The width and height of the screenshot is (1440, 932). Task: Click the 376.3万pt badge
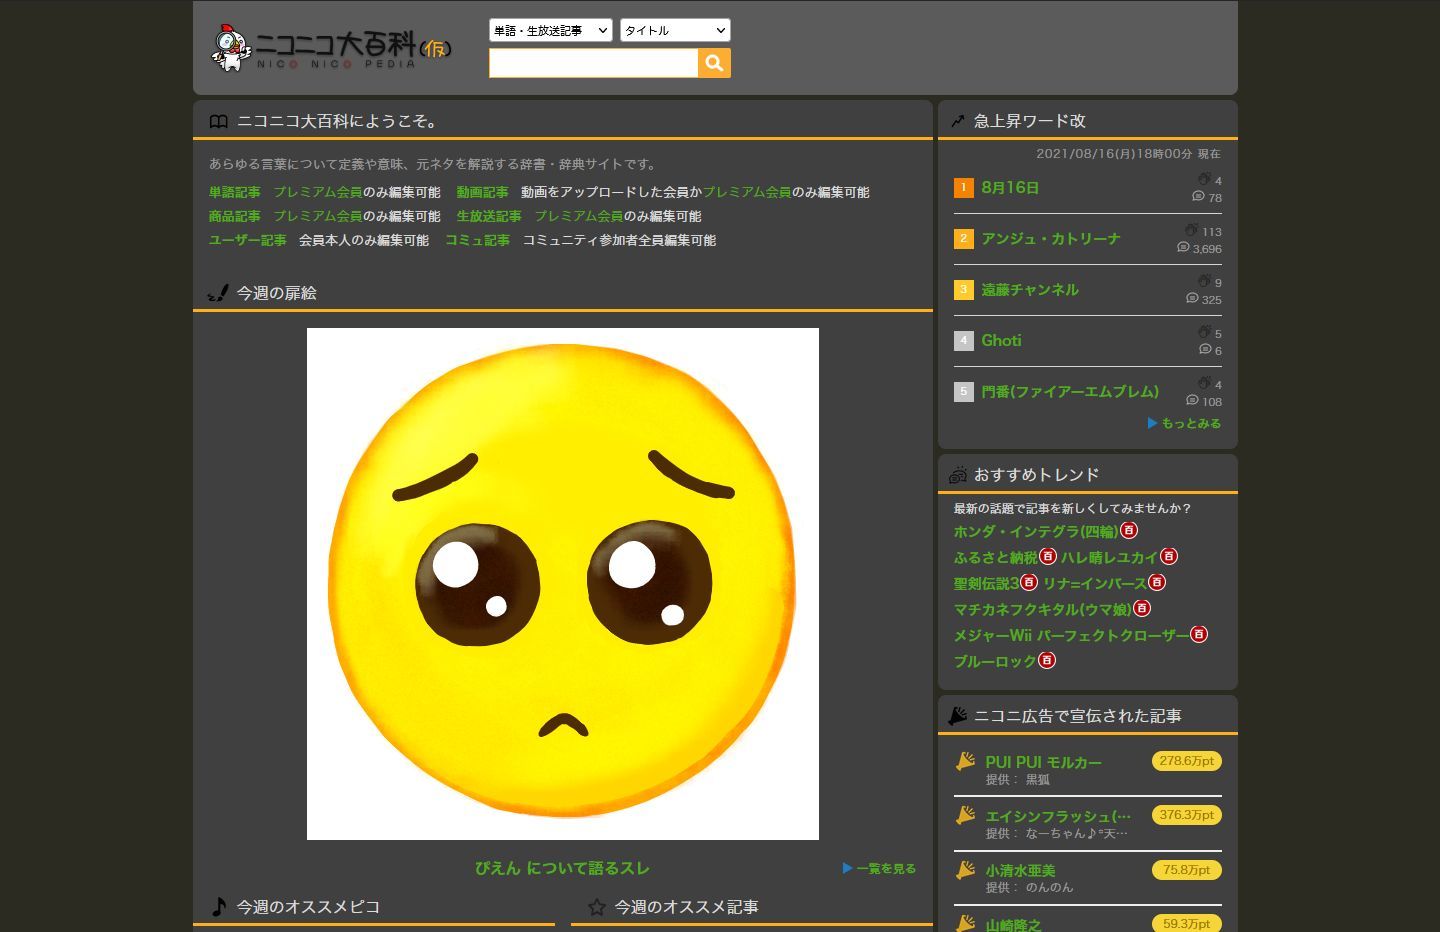1187,815
